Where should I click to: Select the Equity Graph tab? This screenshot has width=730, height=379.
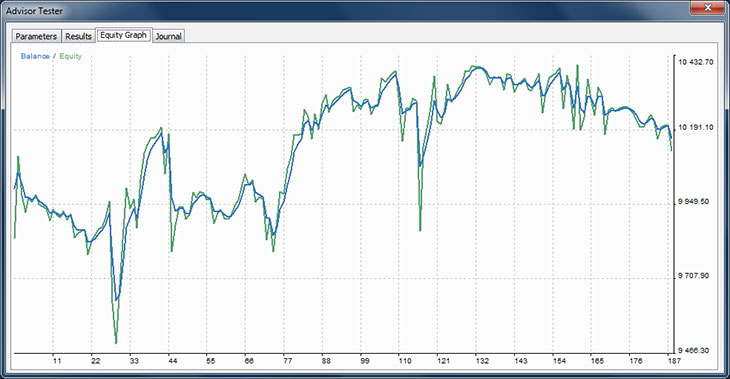[x=123, y=35]
